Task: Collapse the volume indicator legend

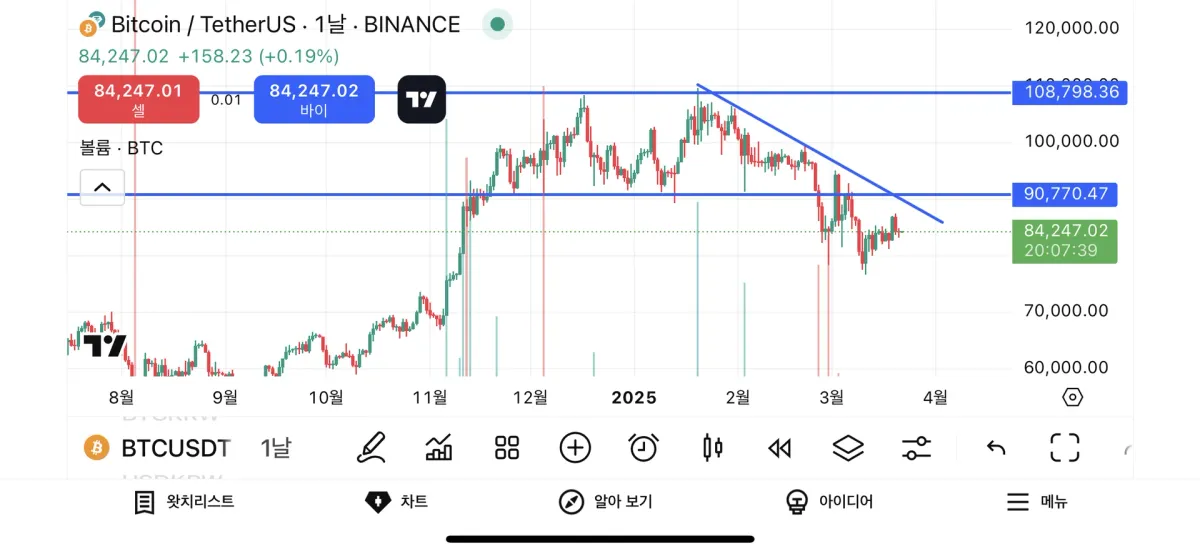Action: pos(102,186)
